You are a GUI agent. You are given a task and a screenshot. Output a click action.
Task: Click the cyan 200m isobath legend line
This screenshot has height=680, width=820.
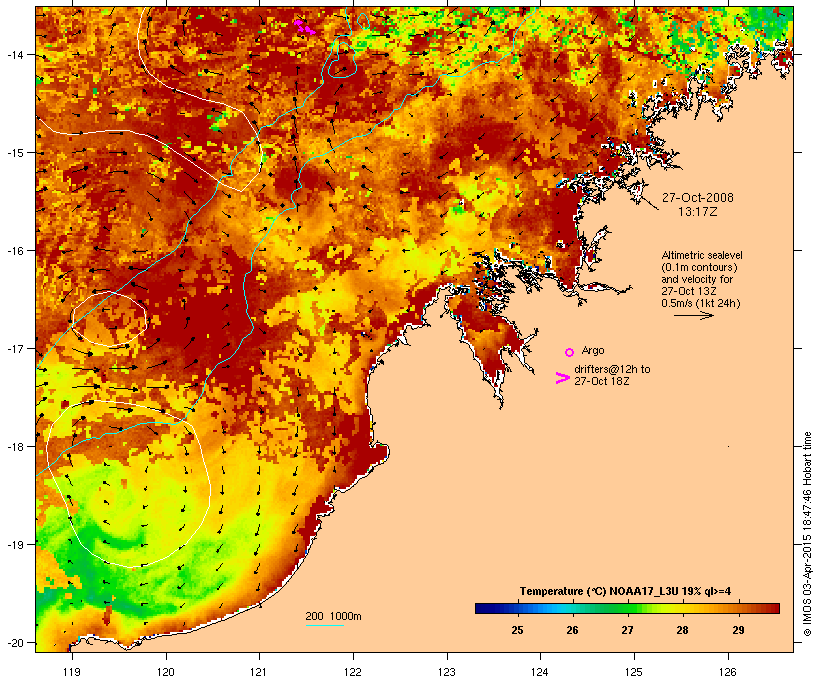(x=324, y=625)
